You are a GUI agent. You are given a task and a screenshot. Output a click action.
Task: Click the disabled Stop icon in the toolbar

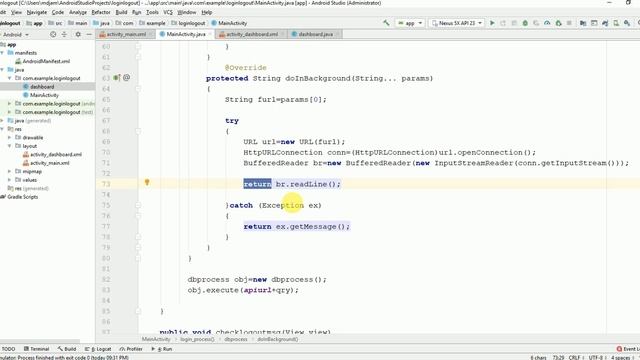pyautogui.click(x=569, y=23)
